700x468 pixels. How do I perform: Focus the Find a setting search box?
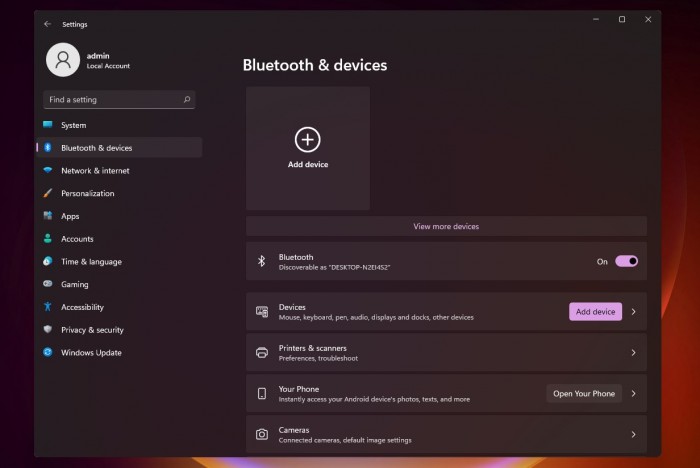[x=112, y=100]
